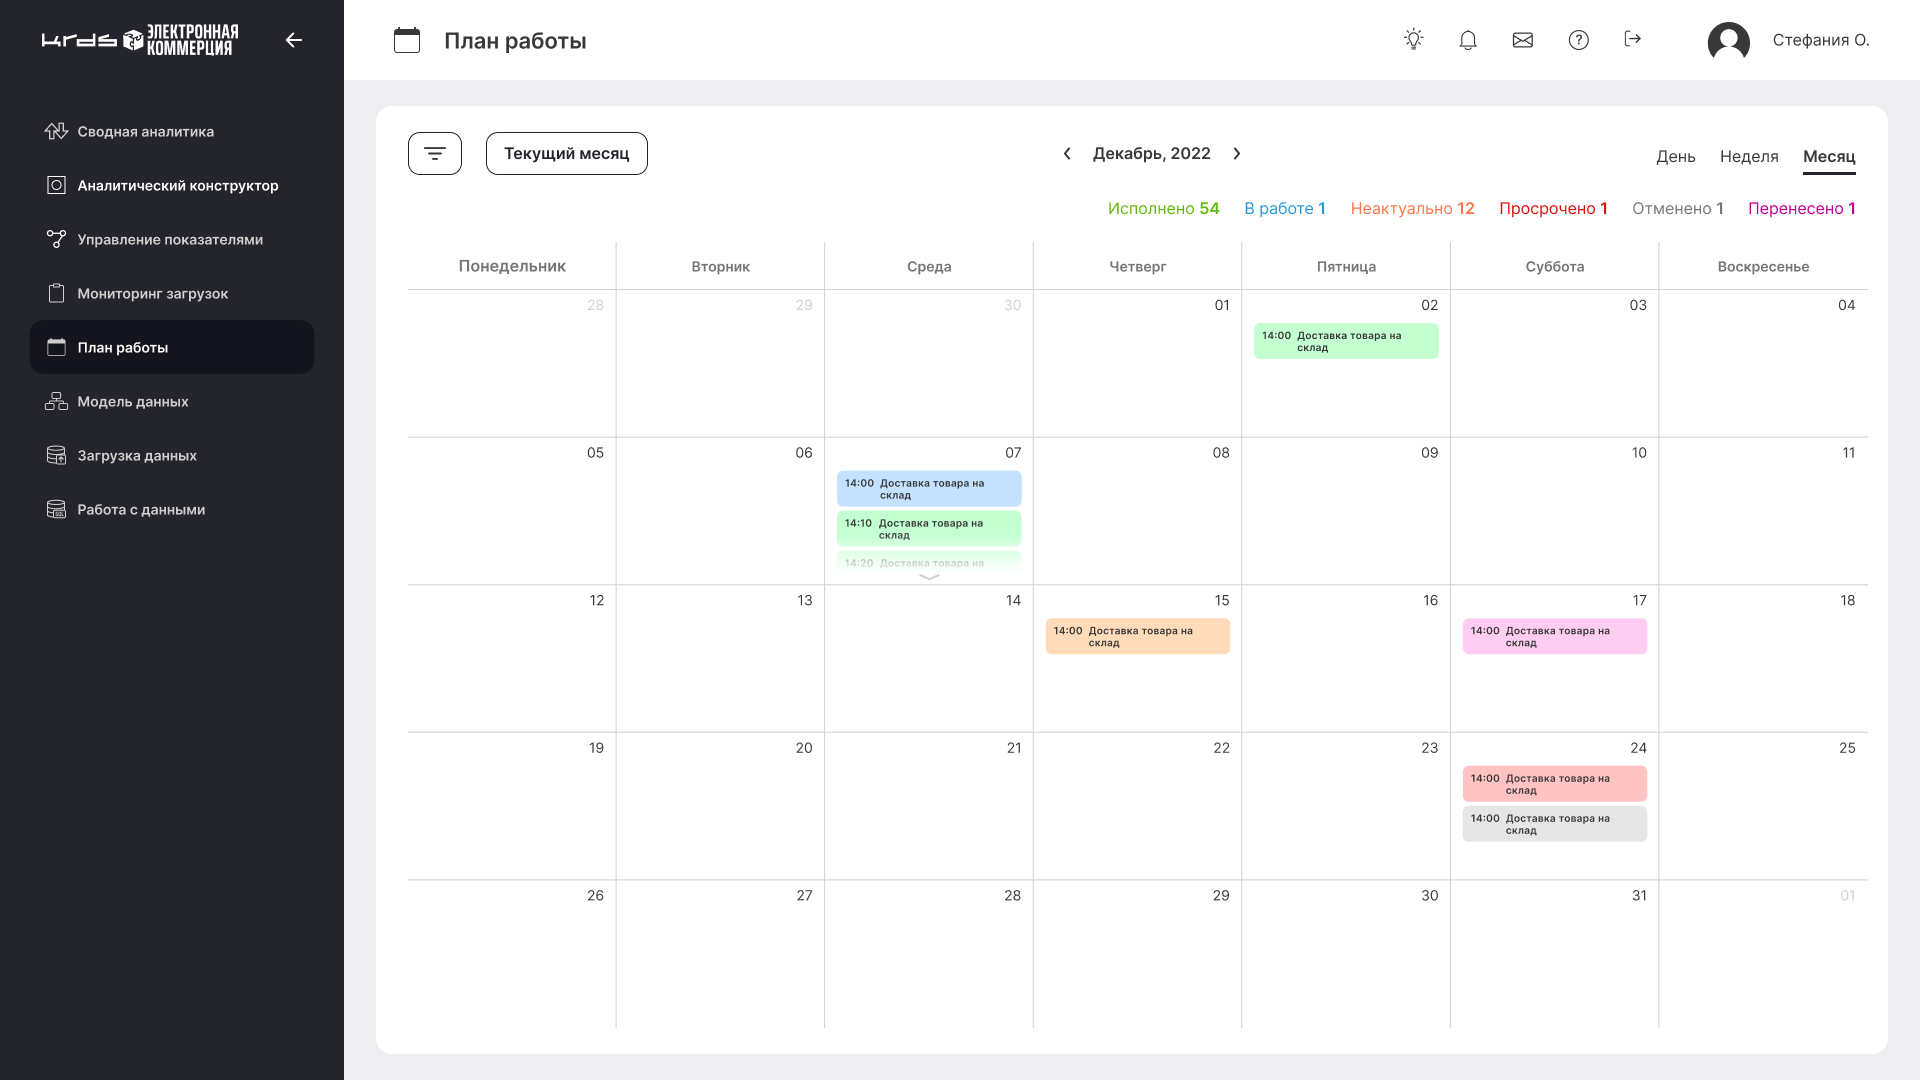Open the notifications bell

[1468, 40]
